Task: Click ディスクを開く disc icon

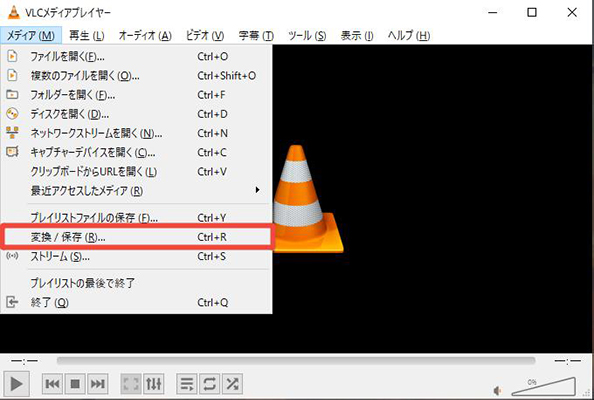Action: [x=12, y=113]
